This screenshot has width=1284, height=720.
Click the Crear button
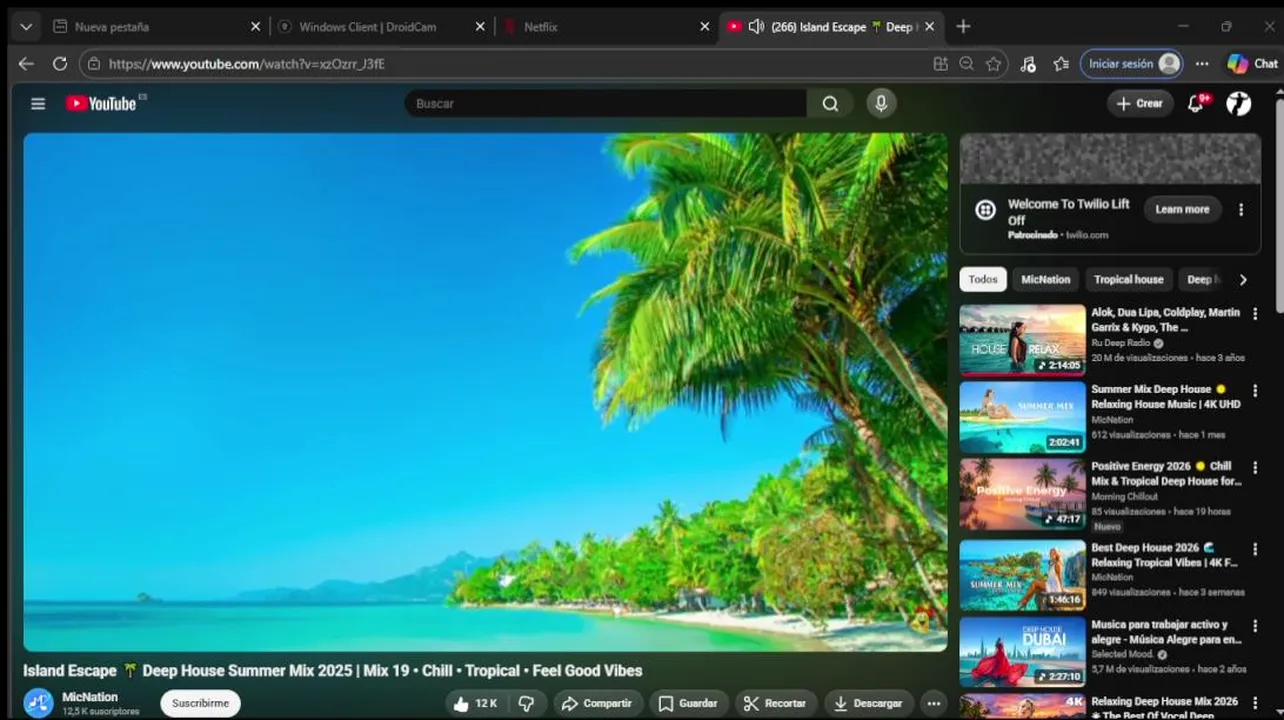coord(1140,103)
